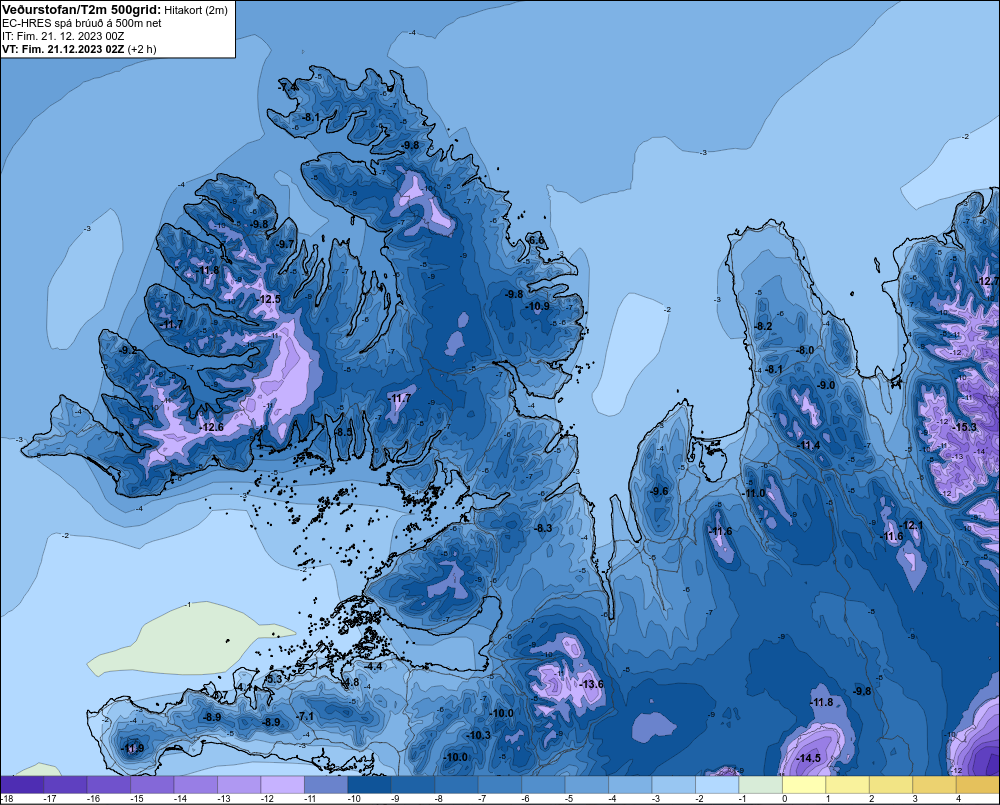1000x805 pixels.
Task: Click the '-12.6' temperature value in the Westfjords
Action: click(211, 427)
